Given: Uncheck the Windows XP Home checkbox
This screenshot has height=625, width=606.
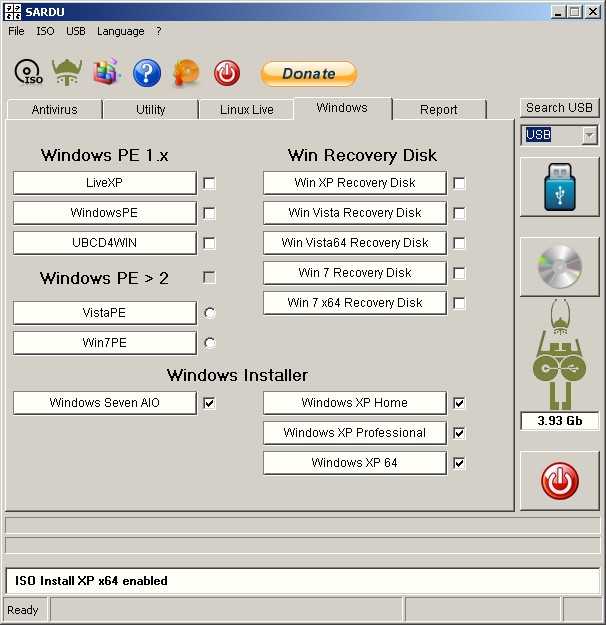Looking at the screenshot, I should click(x=459, y=403).
